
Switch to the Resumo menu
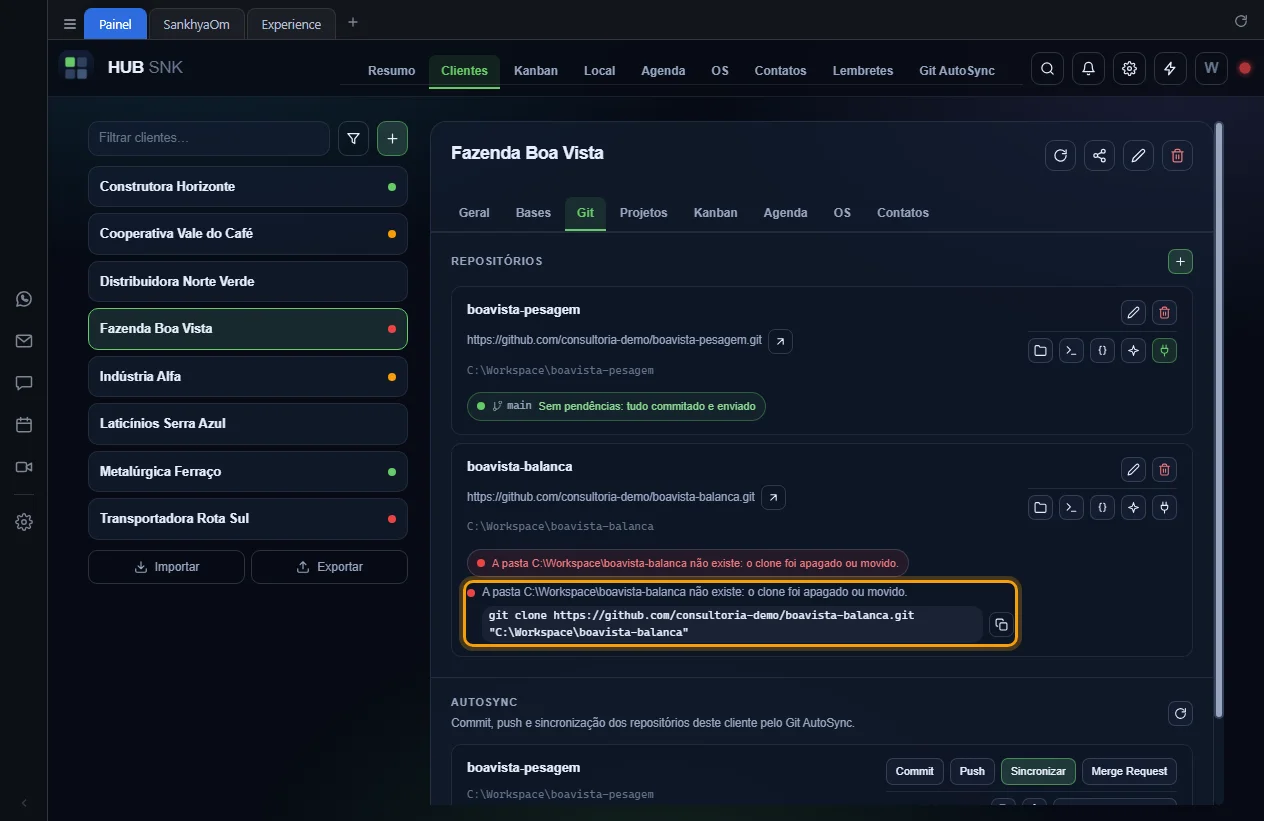[391, 71]
